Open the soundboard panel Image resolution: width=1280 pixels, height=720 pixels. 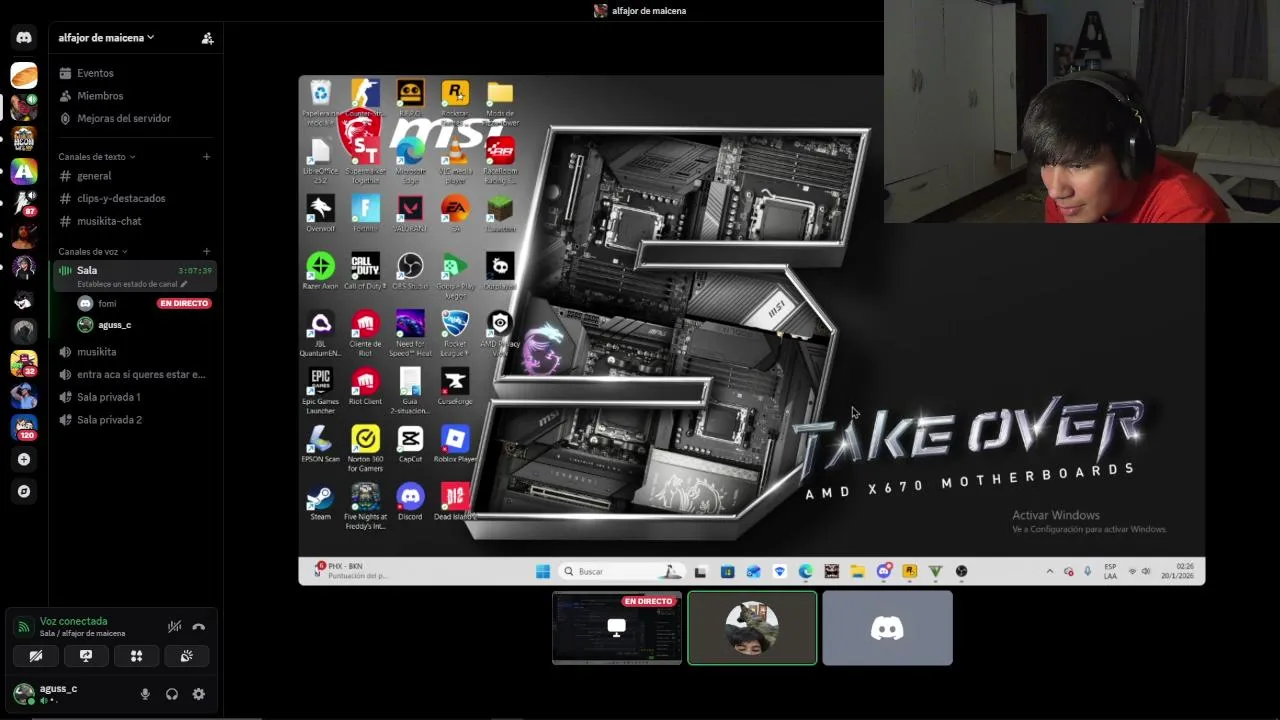tap(186, 656)
